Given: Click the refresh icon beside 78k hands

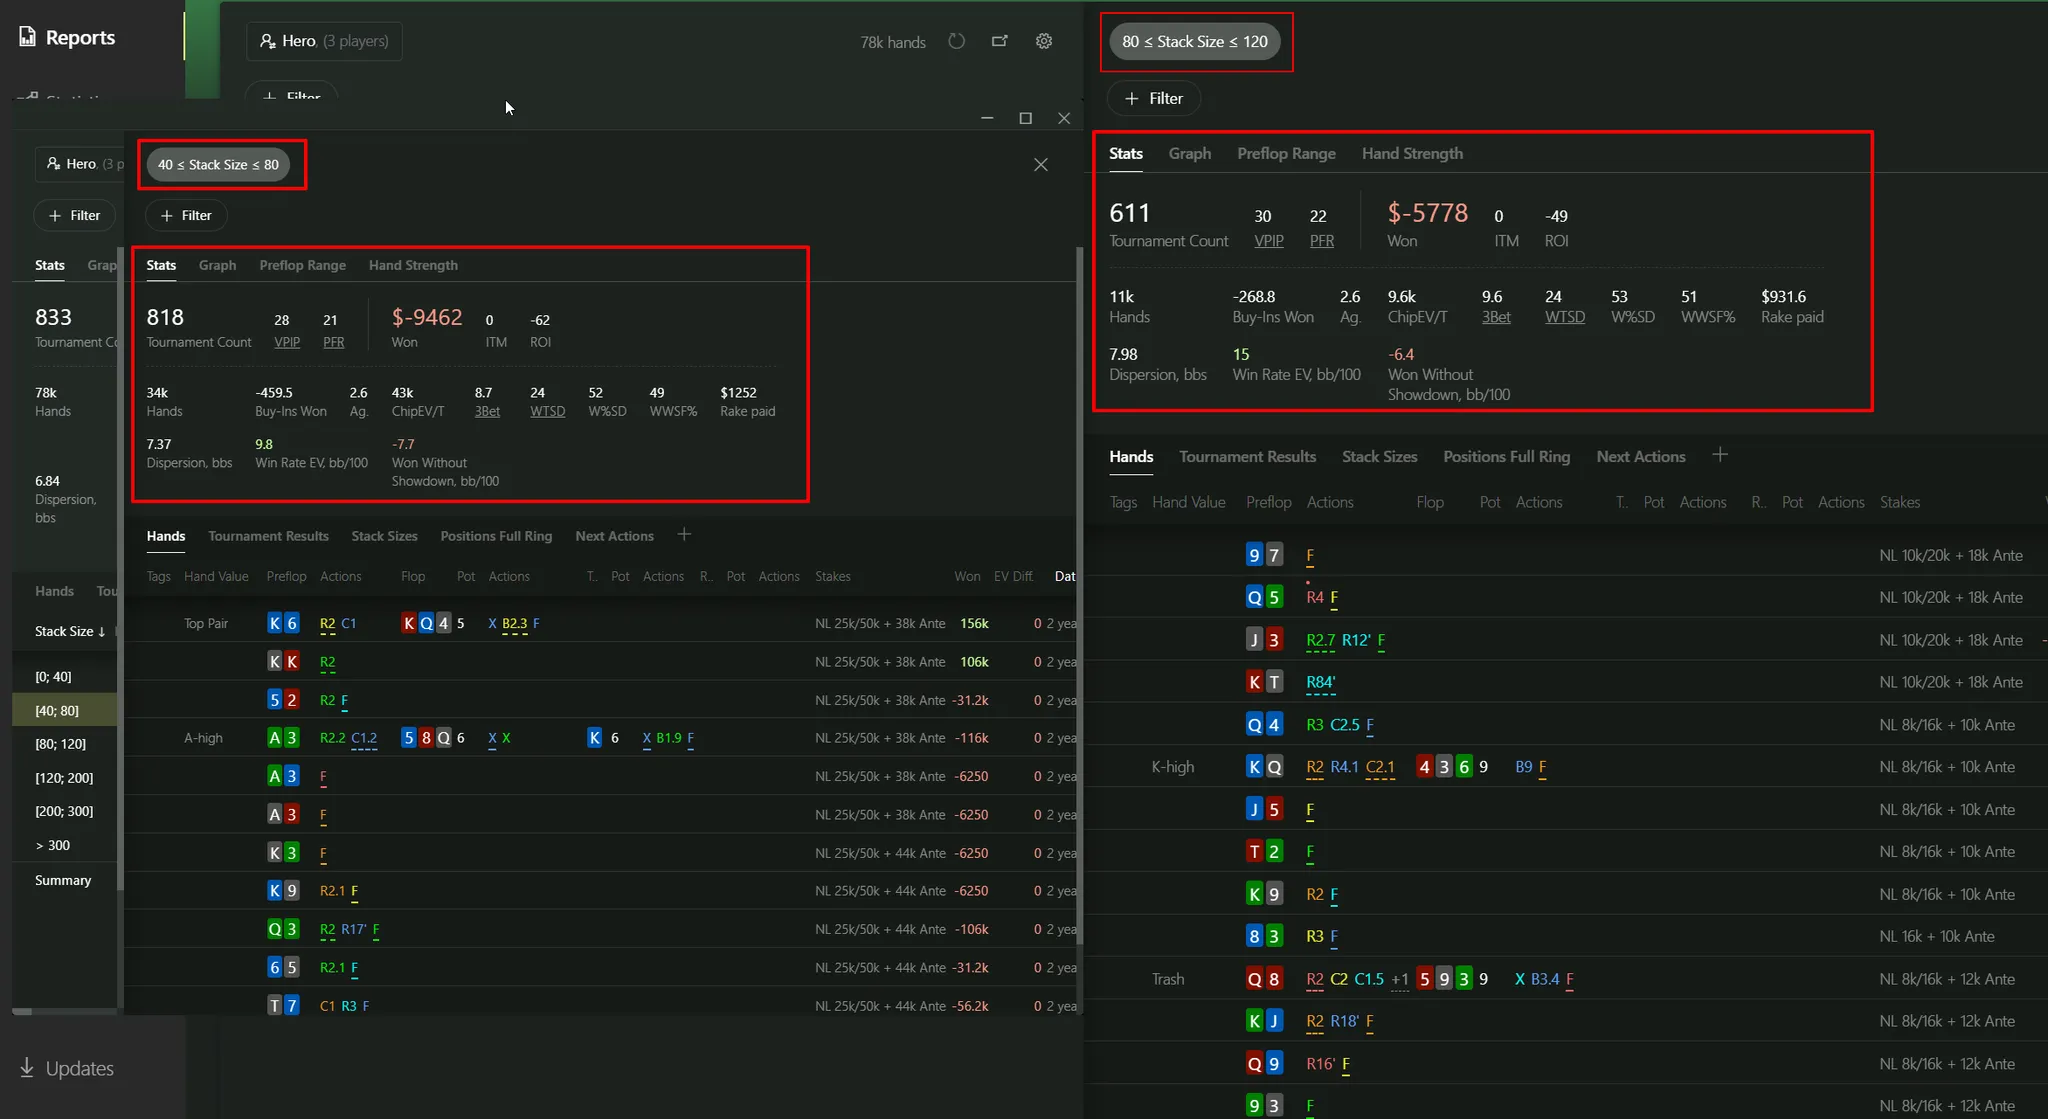Looking at the screenshot, I should [x=957, y=41].
